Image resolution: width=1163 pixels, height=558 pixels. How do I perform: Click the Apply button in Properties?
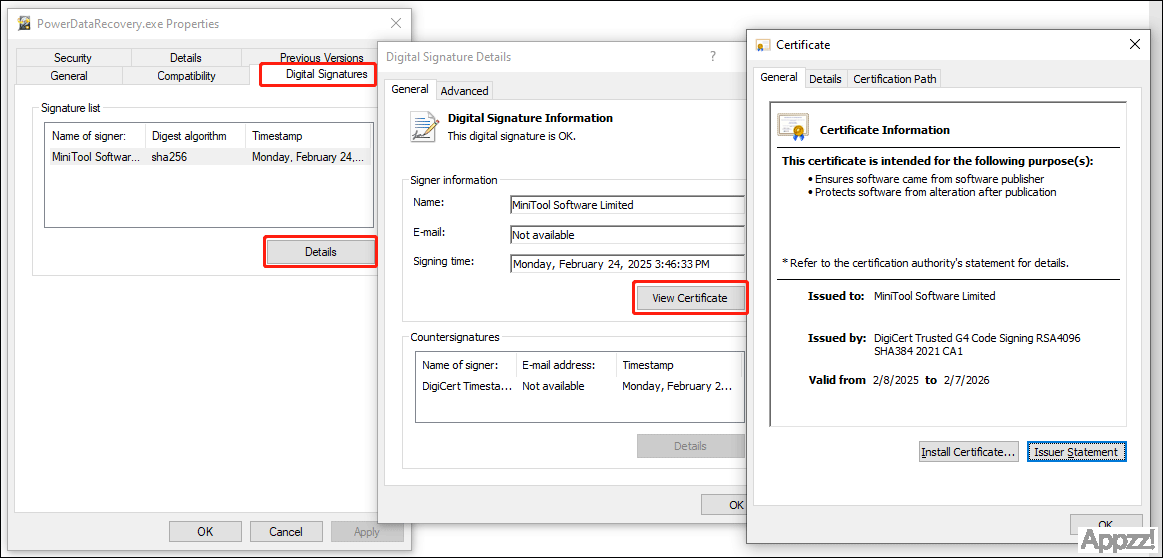pos(367,531)
